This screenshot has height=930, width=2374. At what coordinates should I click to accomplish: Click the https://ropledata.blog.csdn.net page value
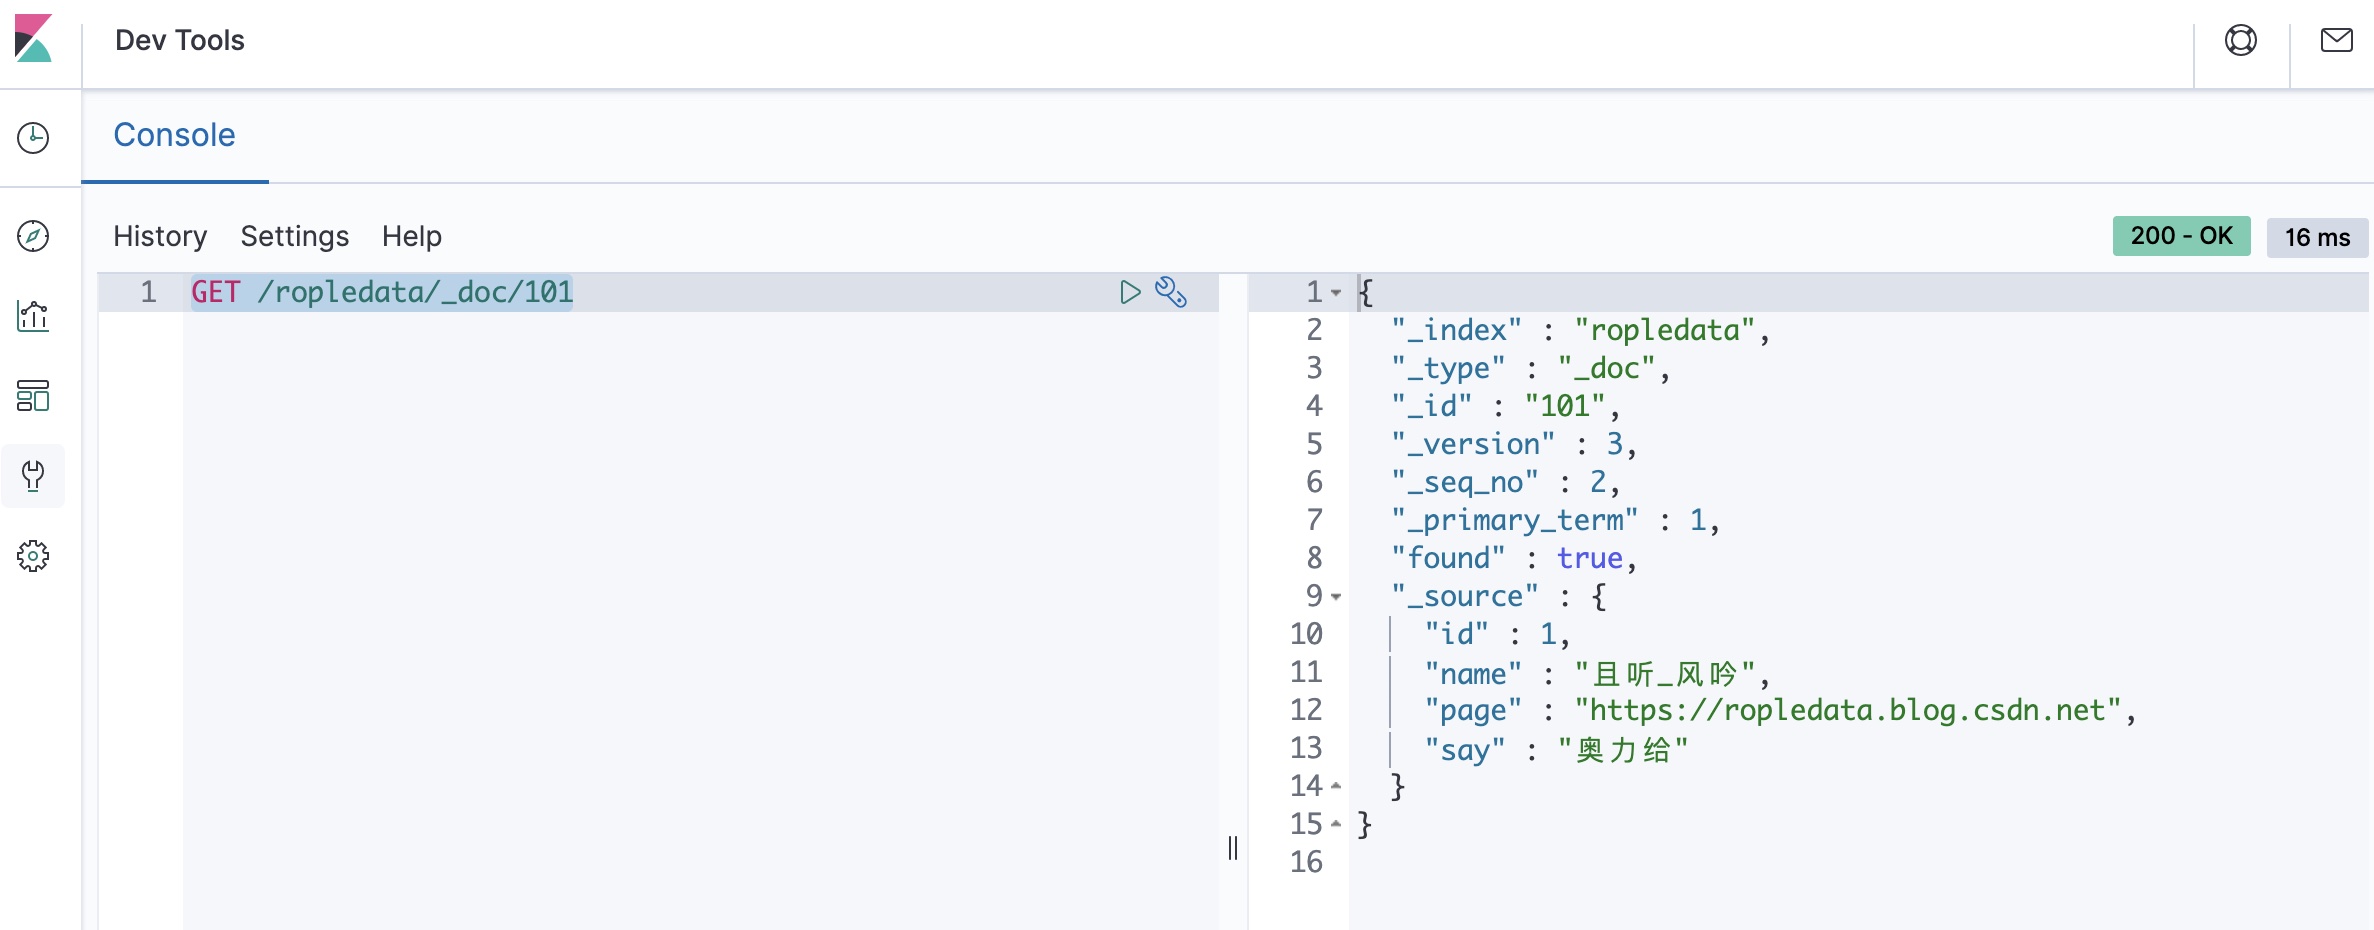tap(1848, 710)
